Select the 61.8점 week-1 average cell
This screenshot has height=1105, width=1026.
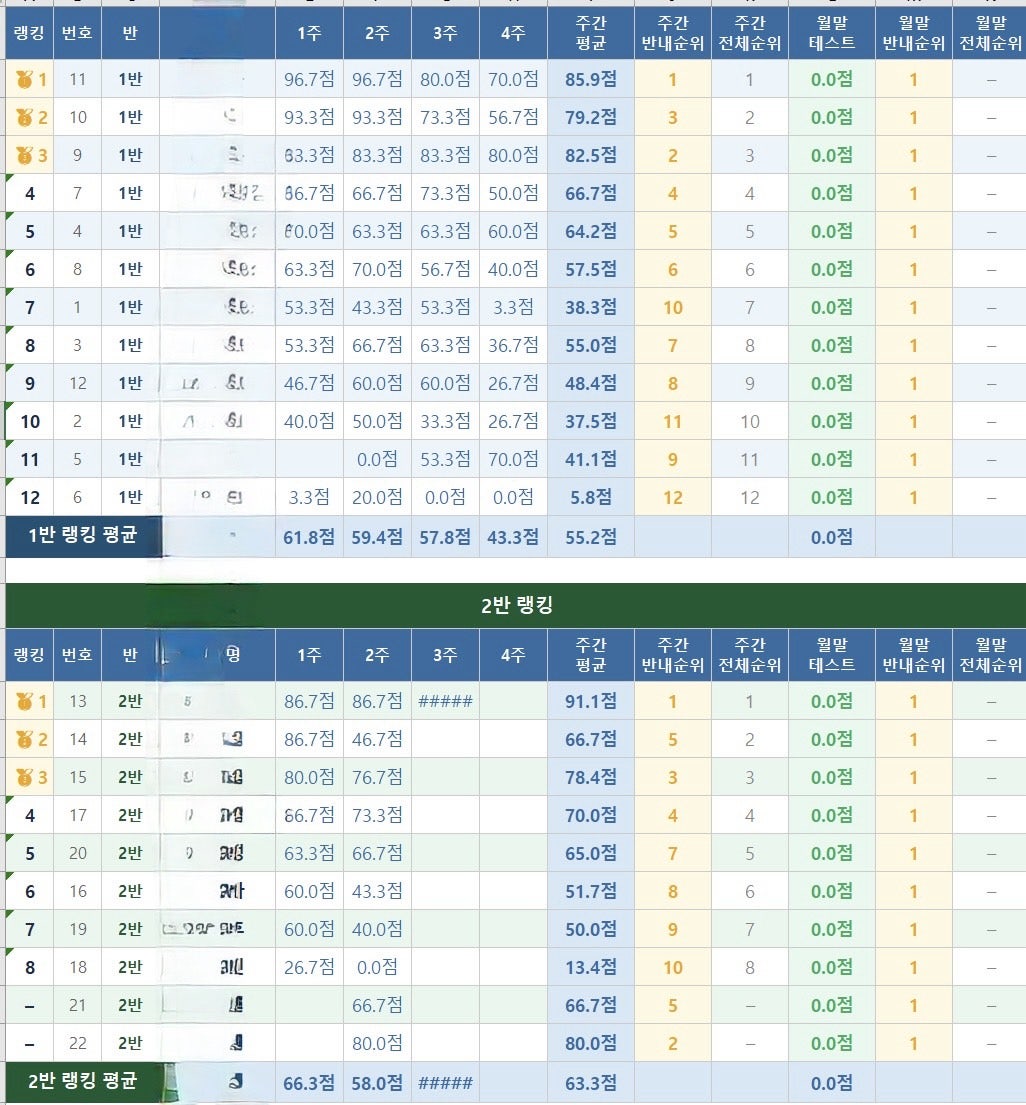(x=309, y=537)
